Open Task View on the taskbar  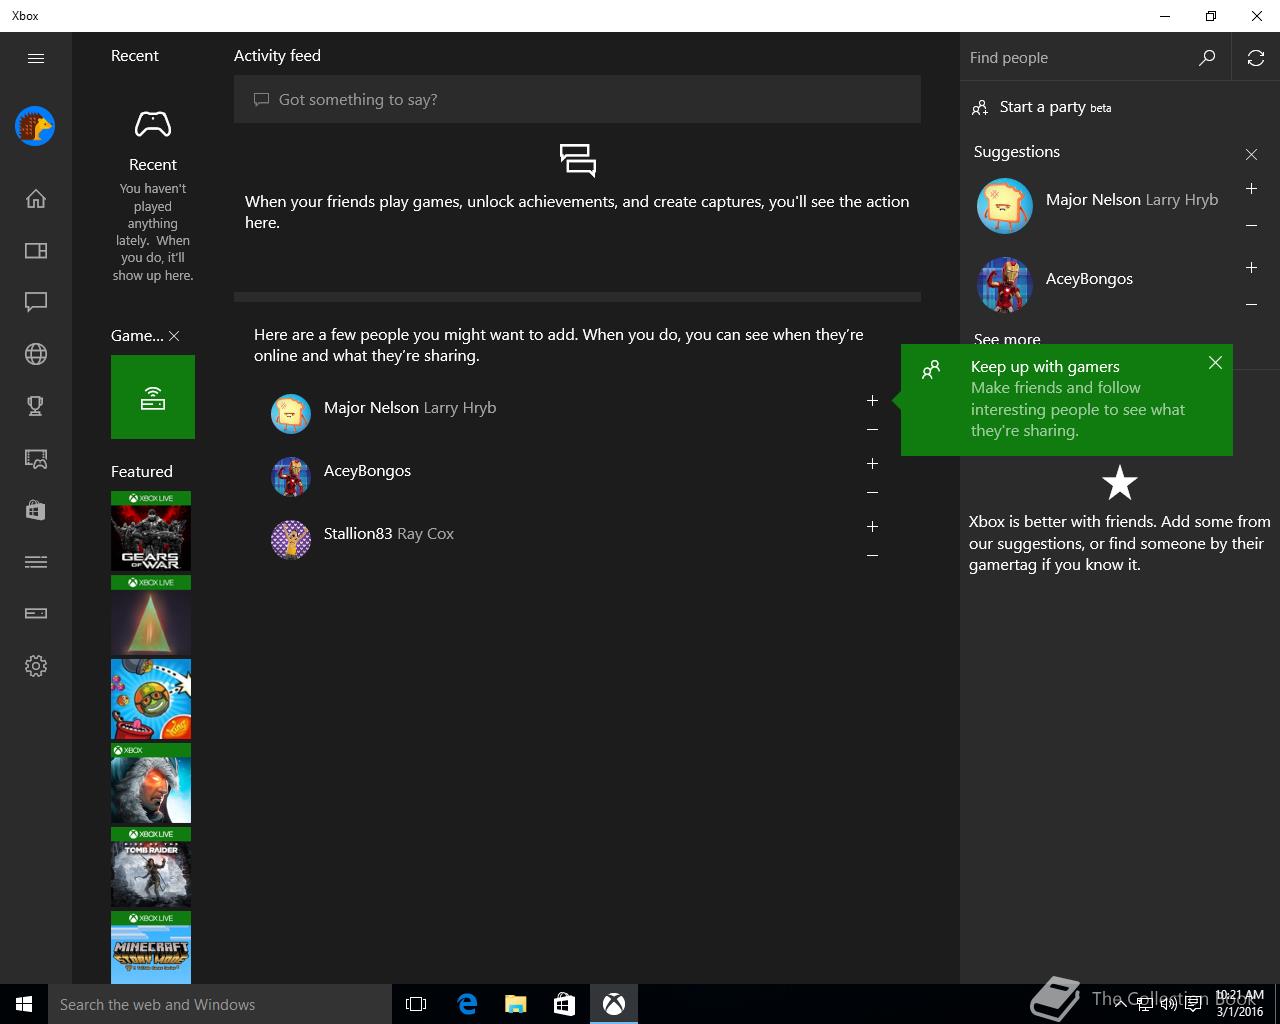(416, 1004)
